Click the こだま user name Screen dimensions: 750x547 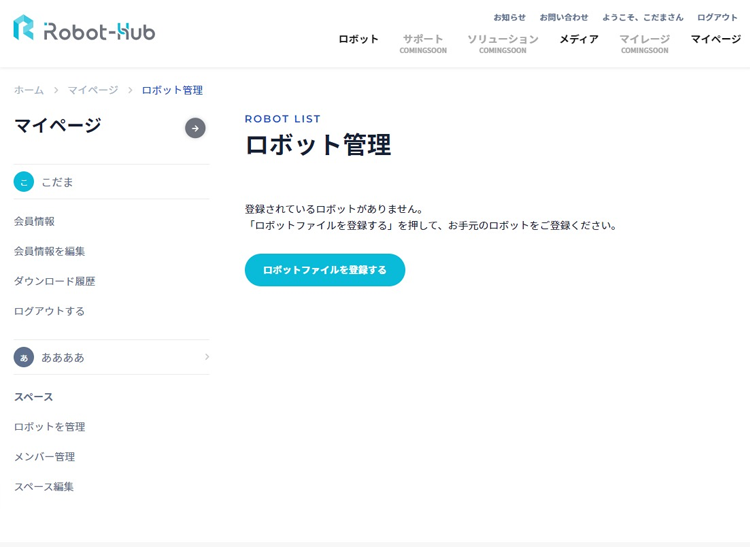coord(57,182)
